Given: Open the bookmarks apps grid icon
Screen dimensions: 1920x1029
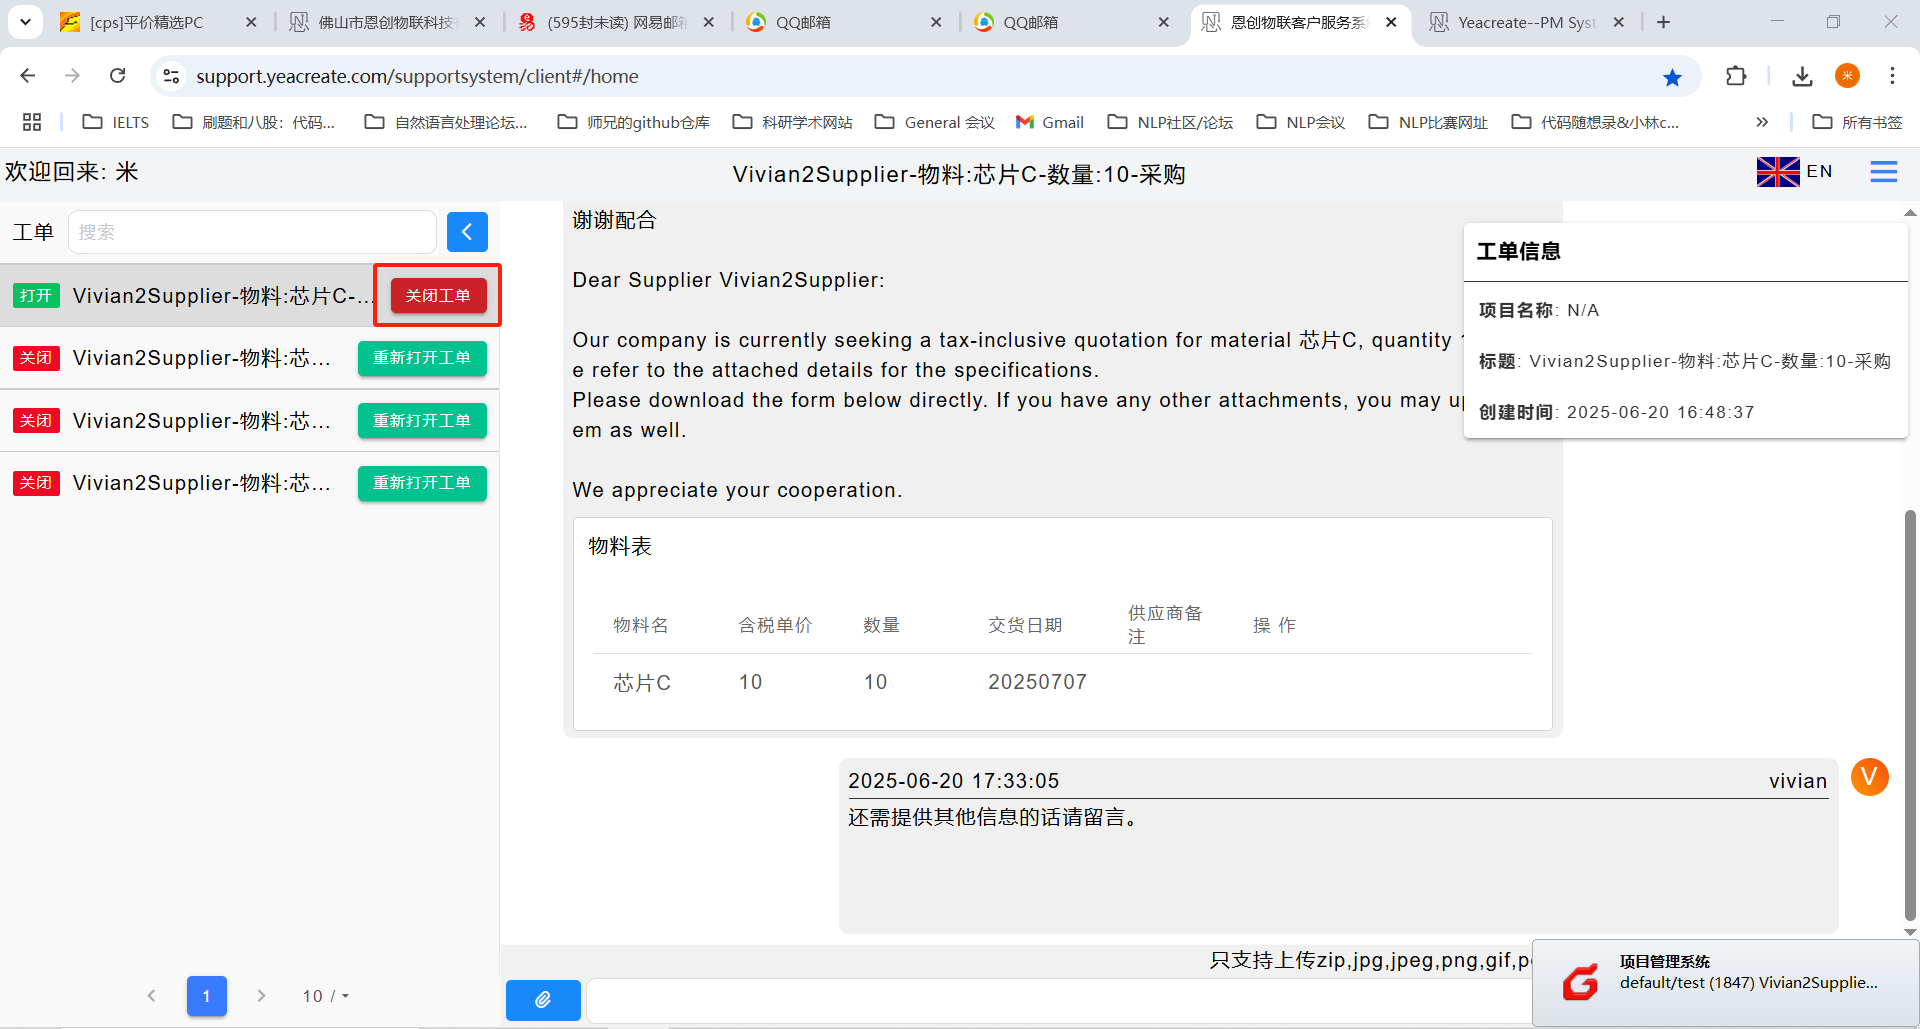Looking at the screenshot, I should coord(32,122).
